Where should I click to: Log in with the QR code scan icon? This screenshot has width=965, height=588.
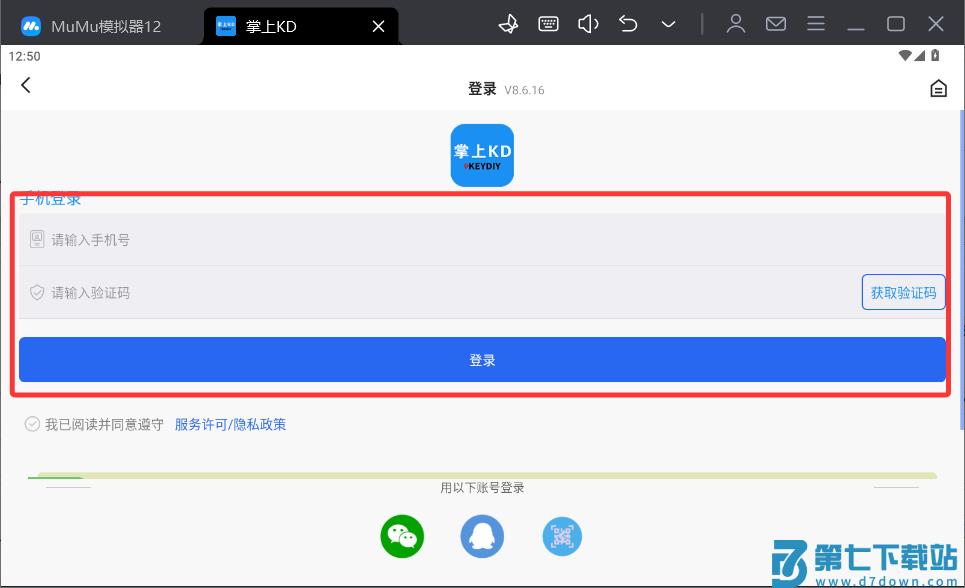pyautogui.click(x=562, y=536)
